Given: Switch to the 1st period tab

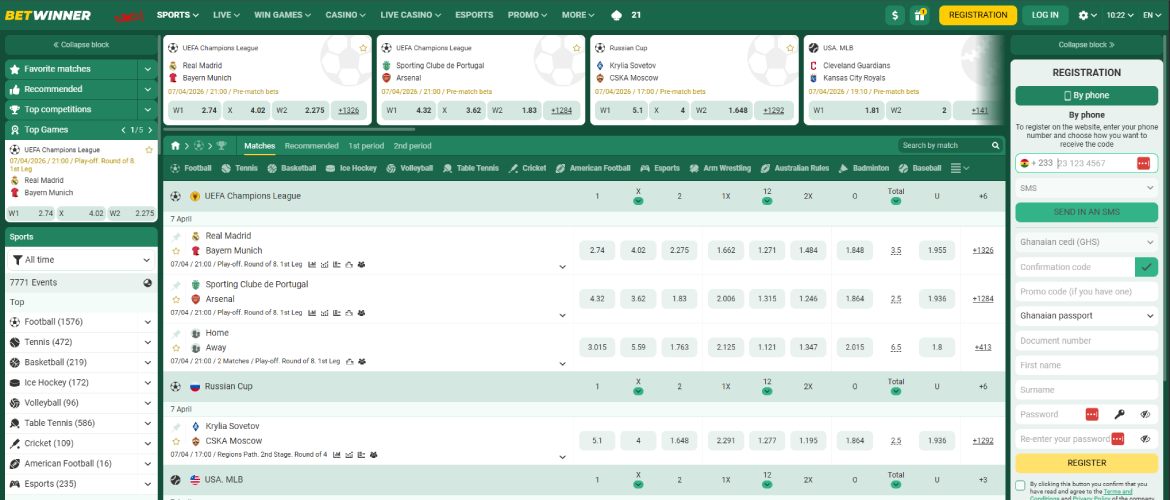Looking at the screenshot, I should (366, 146).
